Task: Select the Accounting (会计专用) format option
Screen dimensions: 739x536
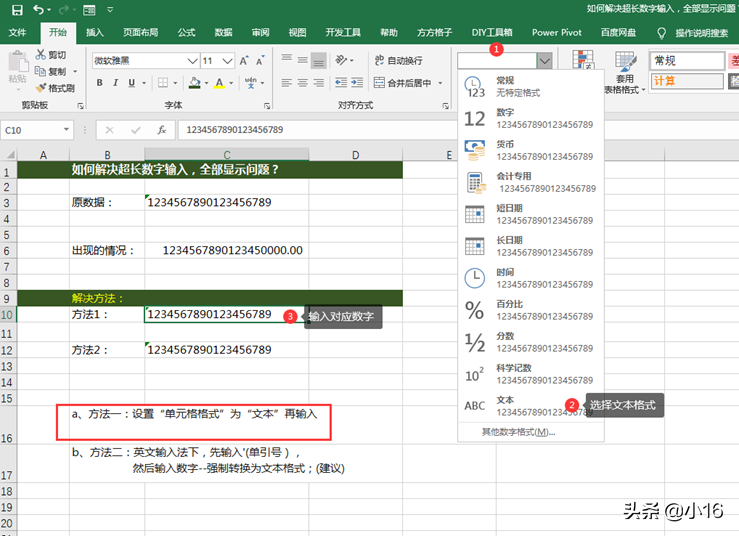Action: (531, 182)
